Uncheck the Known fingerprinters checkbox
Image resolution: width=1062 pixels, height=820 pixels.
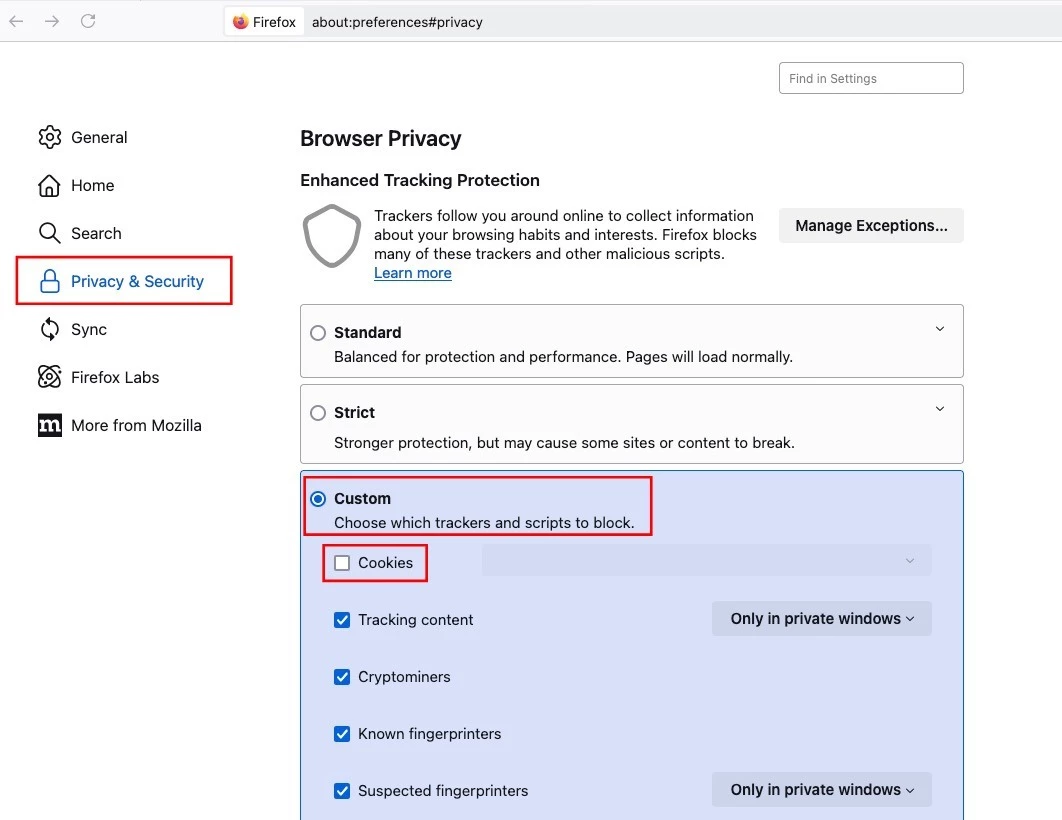342,733
